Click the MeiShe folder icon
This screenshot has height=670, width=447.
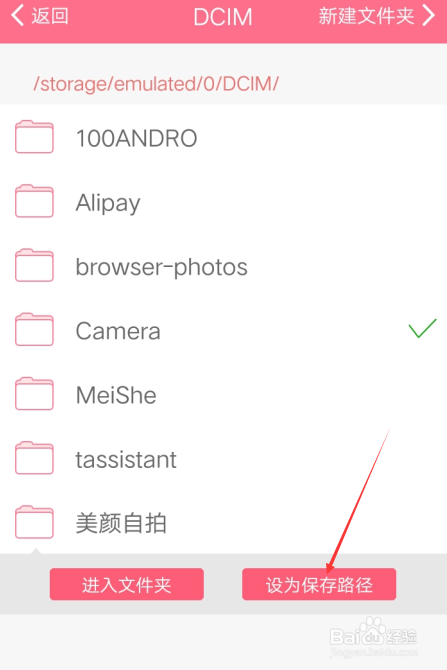(34, 394)
